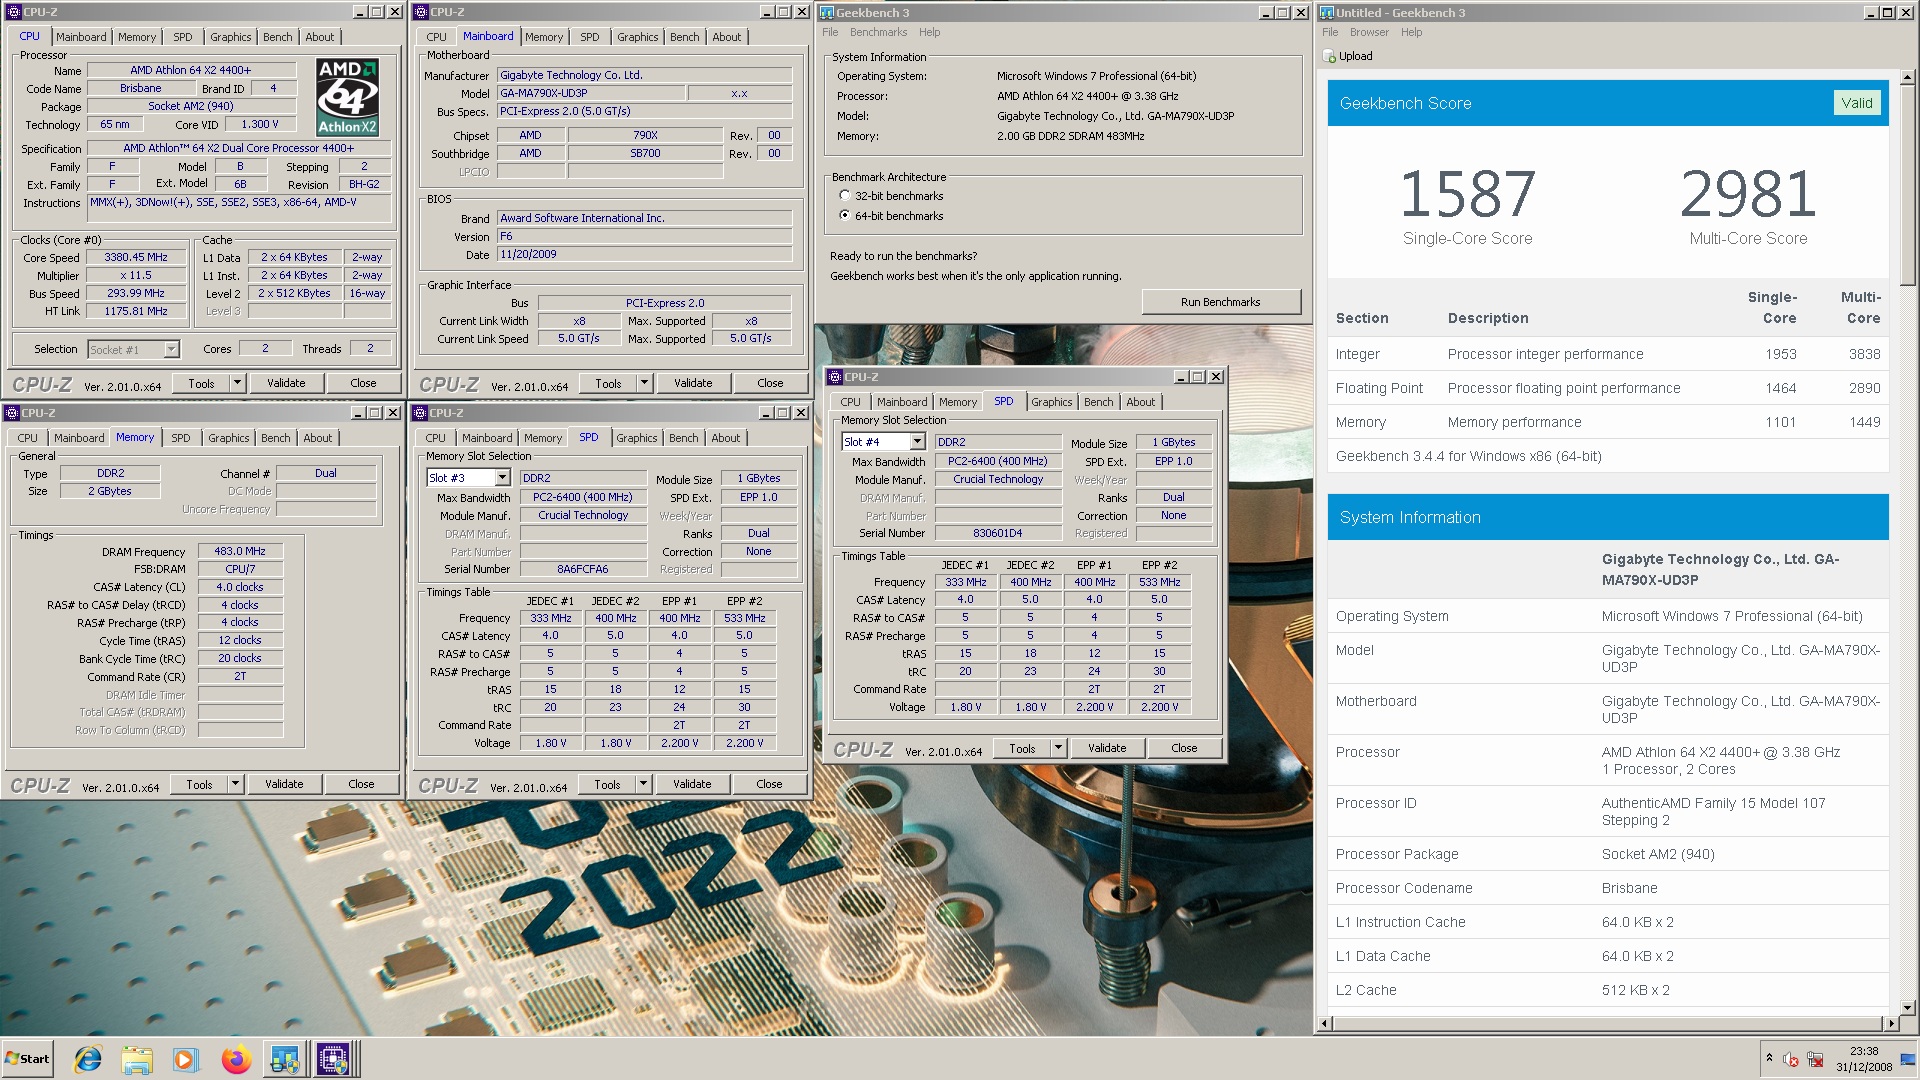
Task: Click the vertical scrollbar up arrow in Geekbench results
Action: (x=1907, y=77)
